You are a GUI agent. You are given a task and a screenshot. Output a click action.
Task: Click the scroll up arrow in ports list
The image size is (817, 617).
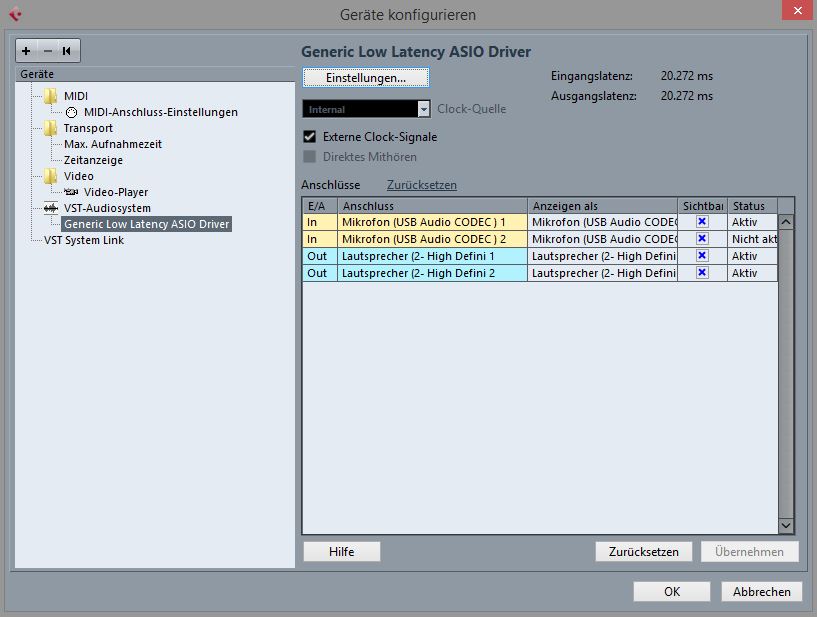(786, 222)
